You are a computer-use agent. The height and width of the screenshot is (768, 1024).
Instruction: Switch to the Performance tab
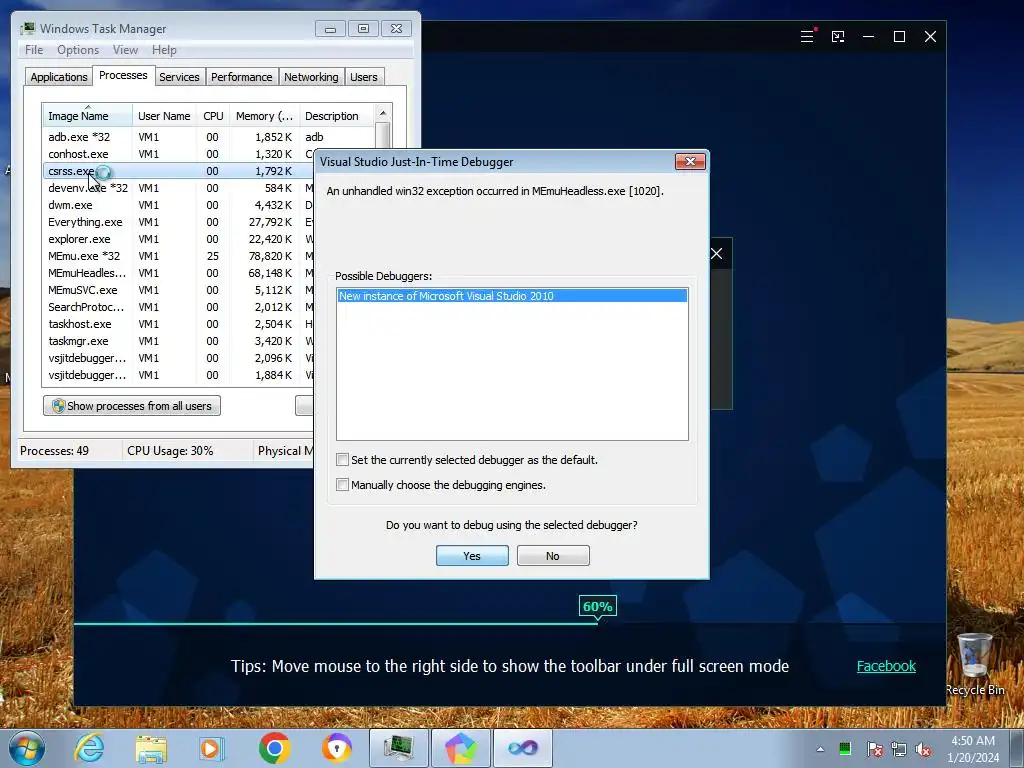pos(242,77)
